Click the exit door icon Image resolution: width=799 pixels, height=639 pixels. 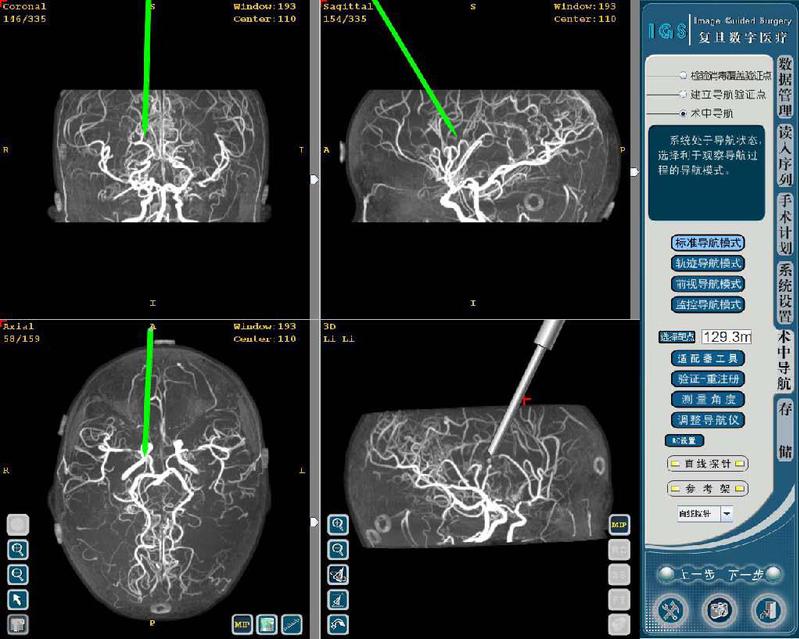point(765,609)
